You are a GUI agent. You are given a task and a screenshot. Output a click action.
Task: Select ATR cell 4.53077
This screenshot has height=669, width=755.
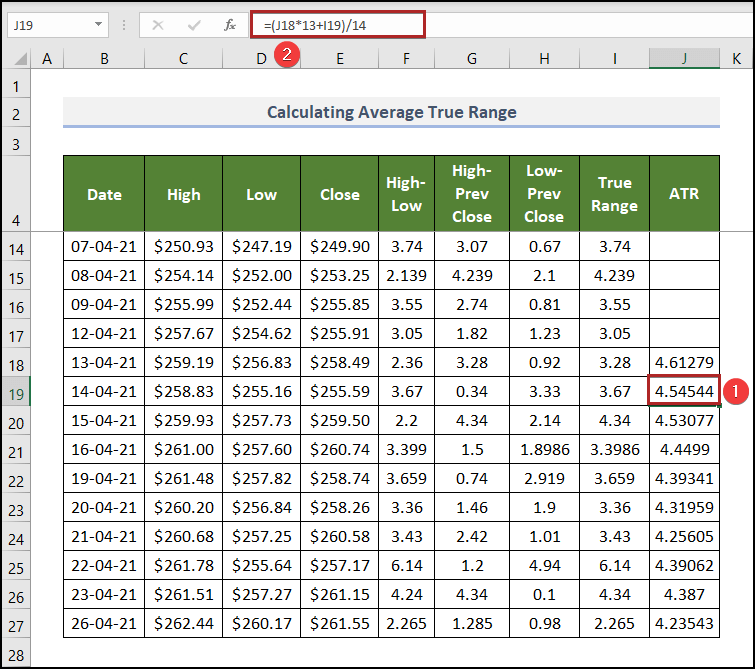684,420
